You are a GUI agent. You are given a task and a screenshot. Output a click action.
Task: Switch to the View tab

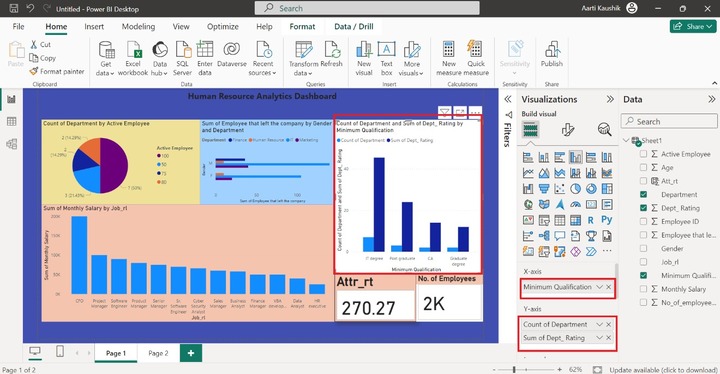(x=181, y=27)
